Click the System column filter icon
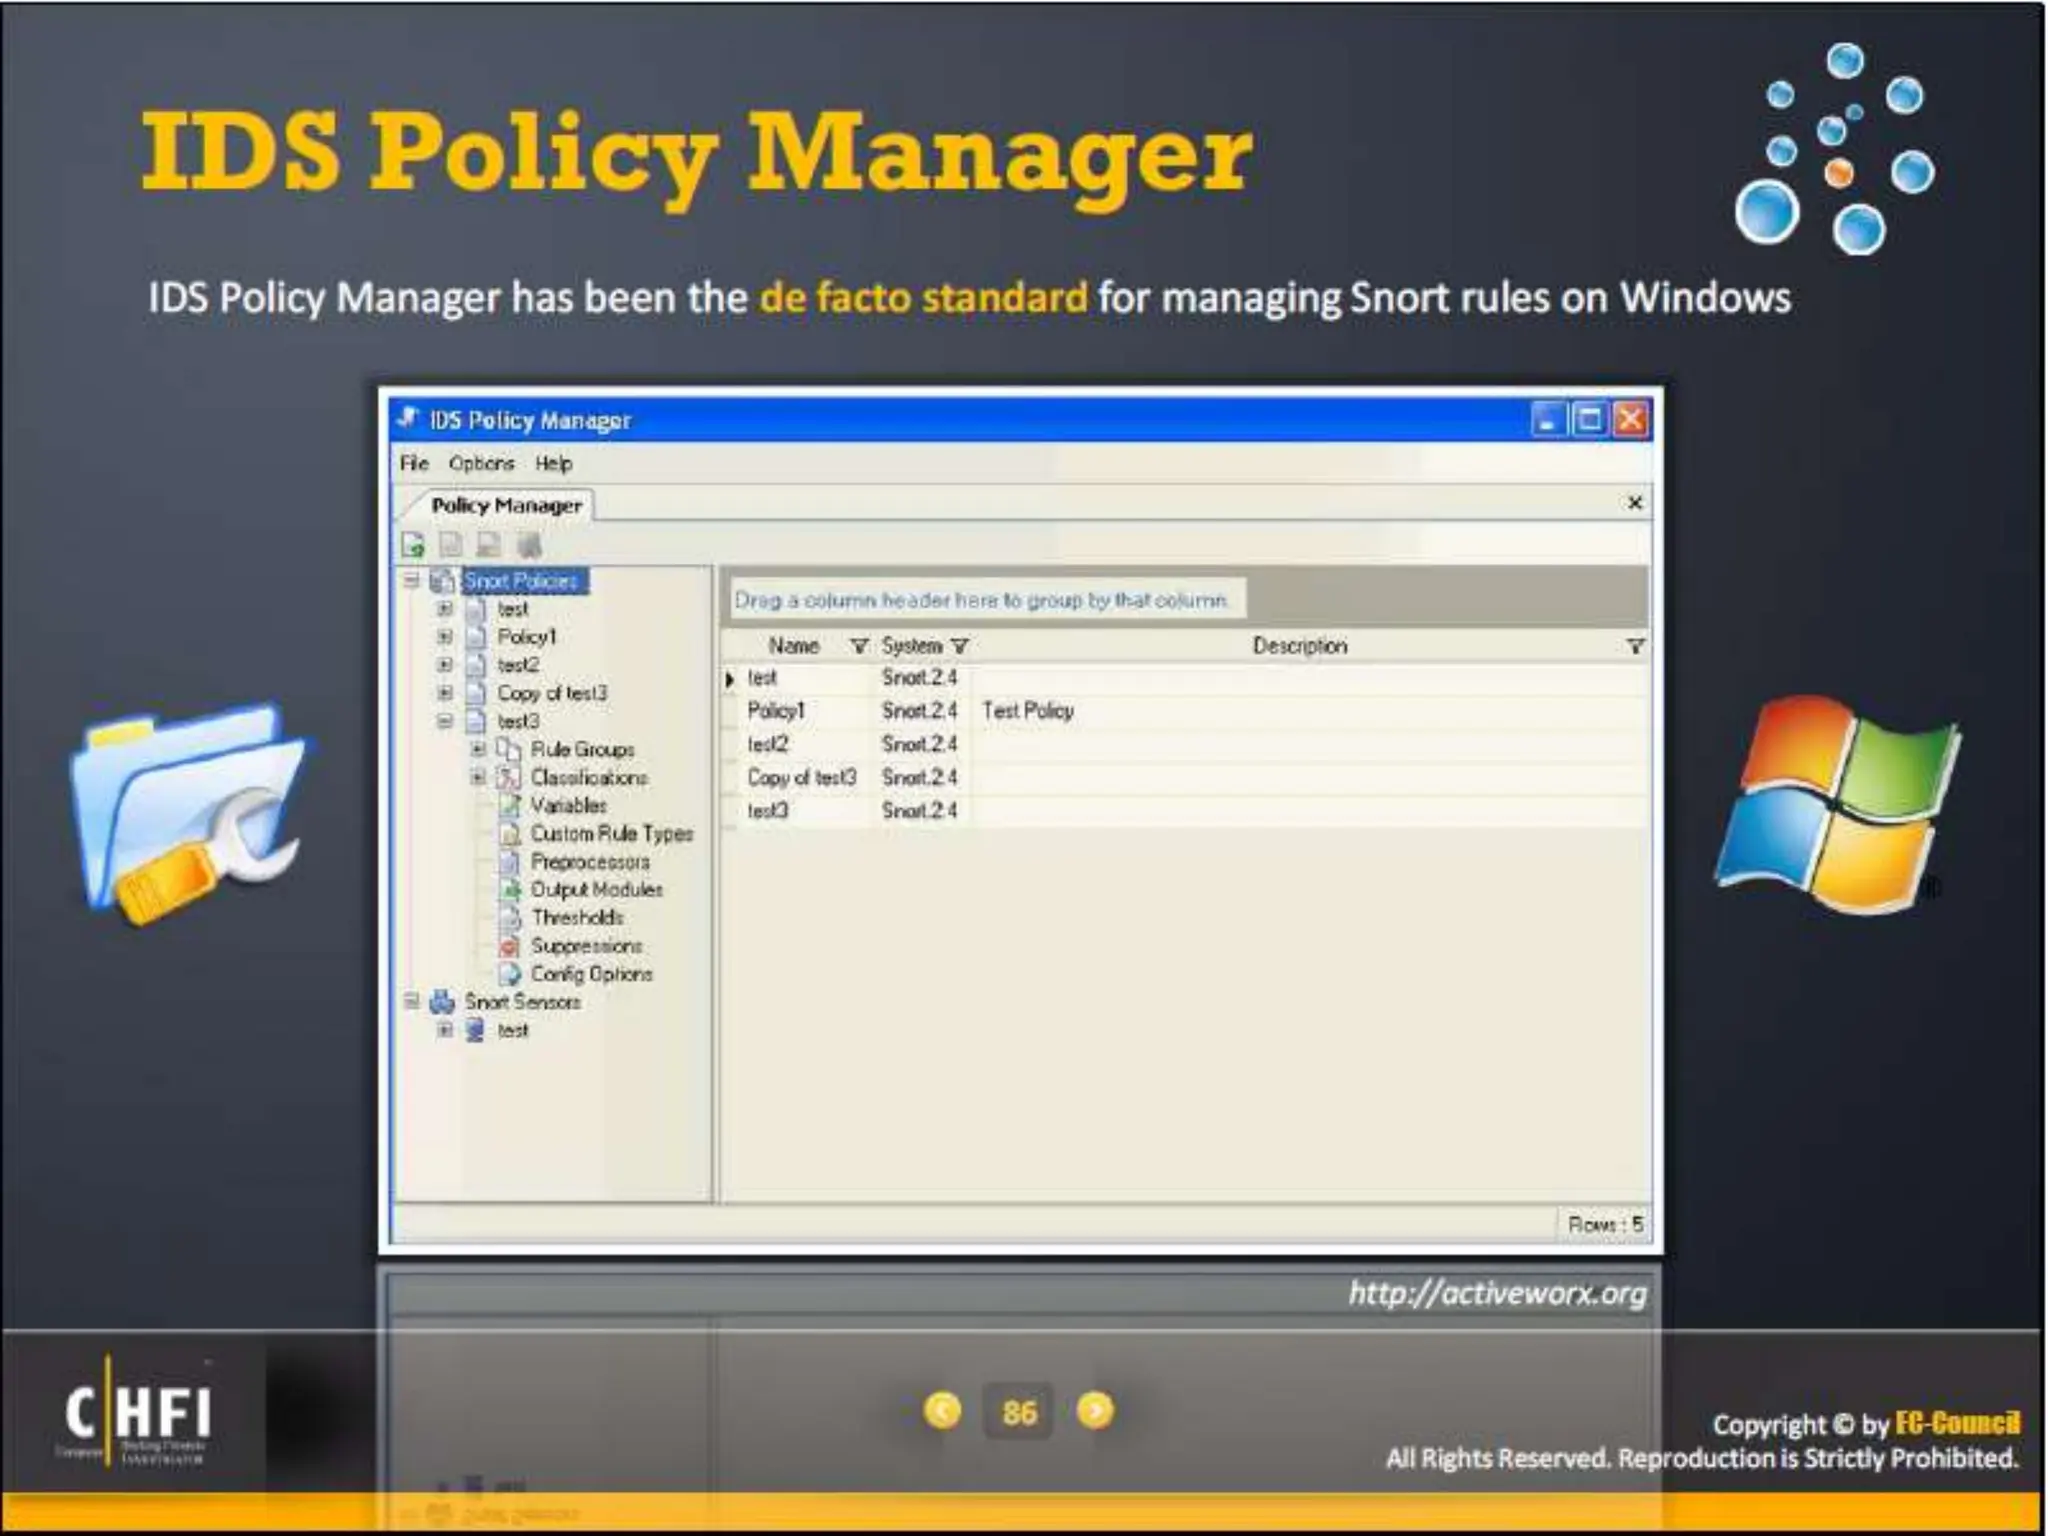This screenshot has height=1536, width=2048. 960,647
